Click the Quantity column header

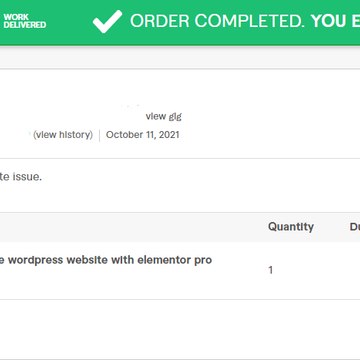(291, 227)
